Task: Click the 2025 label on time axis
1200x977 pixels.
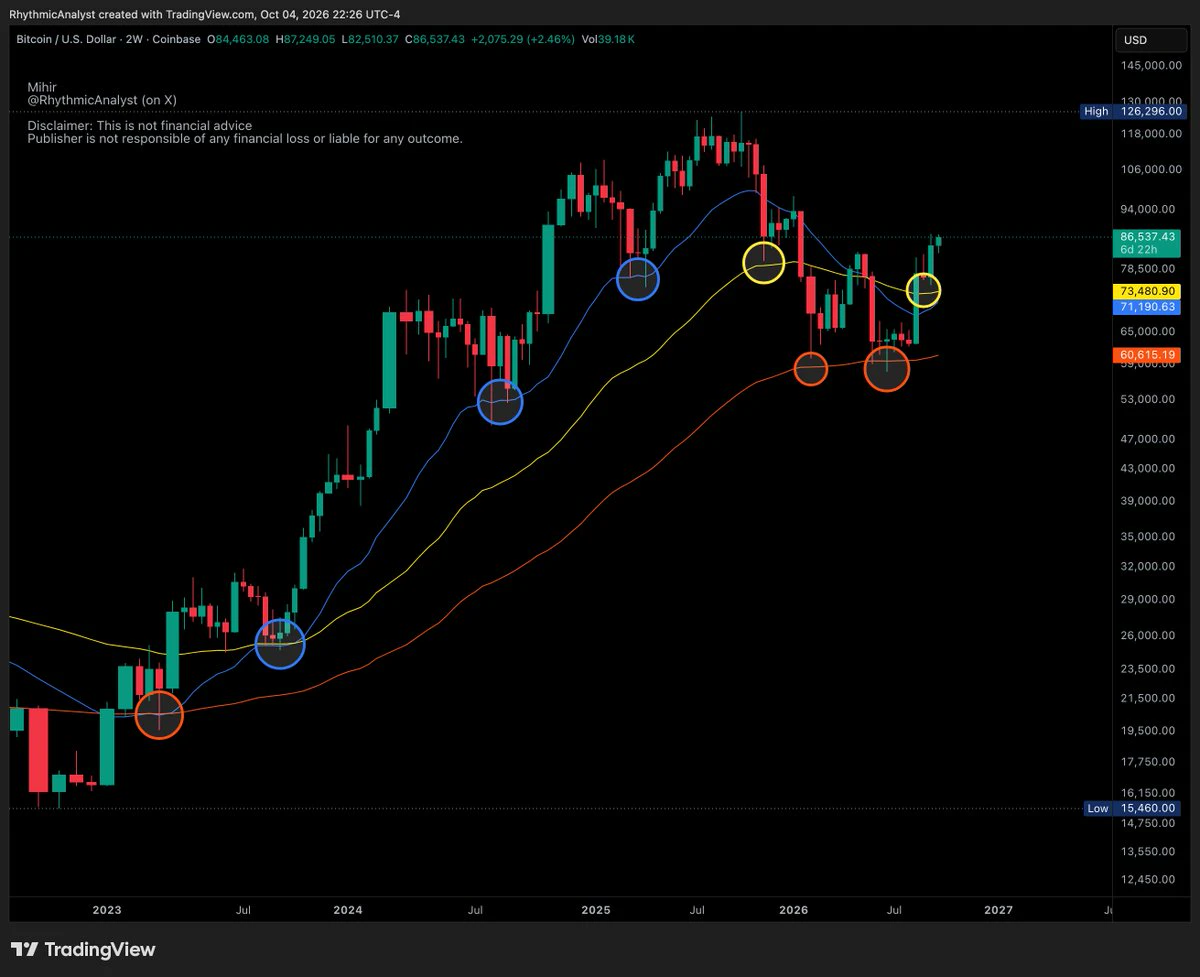Action: (595, 910)
